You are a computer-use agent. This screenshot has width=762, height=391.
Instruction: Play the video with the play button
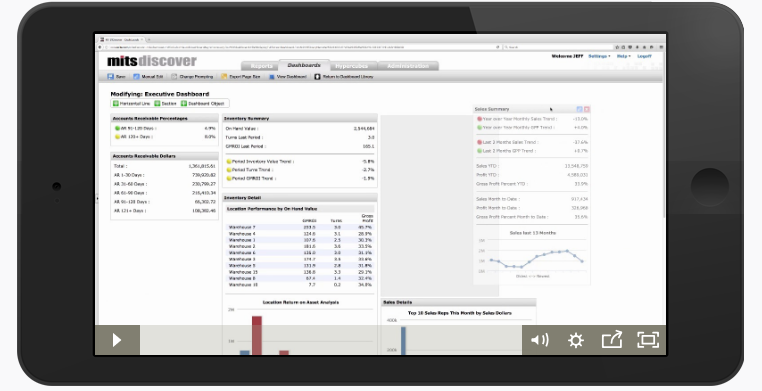pos(117,340)
